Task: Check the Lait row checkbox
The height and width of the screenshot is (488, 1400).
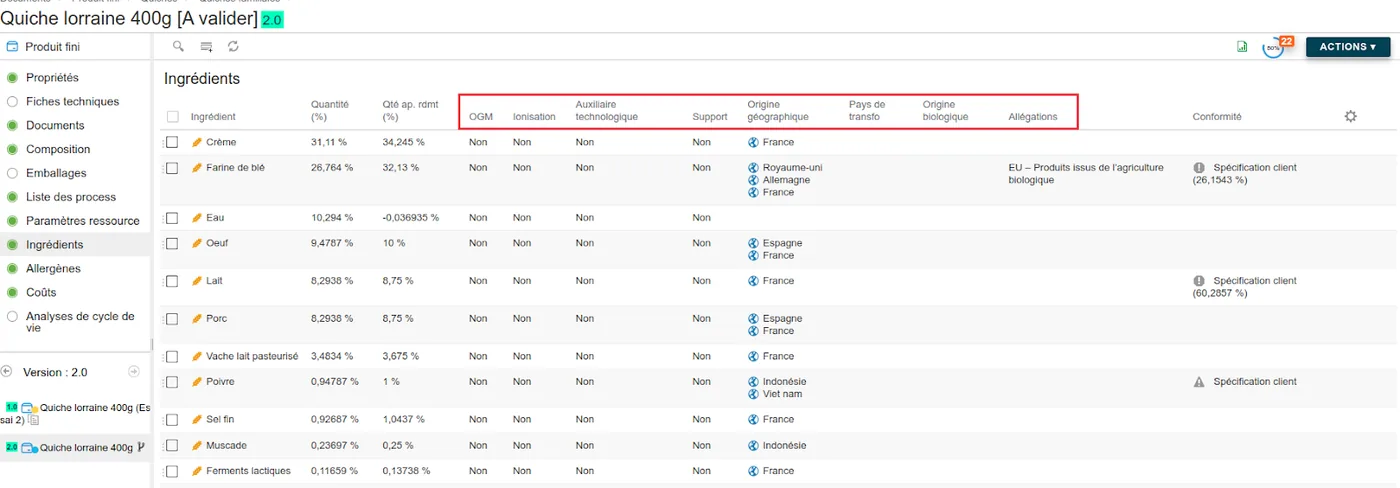Action: point(172,281)
